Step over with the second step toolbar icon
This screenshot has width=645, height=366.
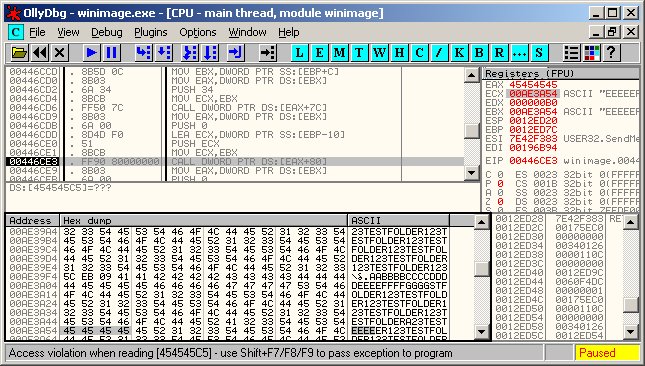pyautogui.click(x=164, y=53)
